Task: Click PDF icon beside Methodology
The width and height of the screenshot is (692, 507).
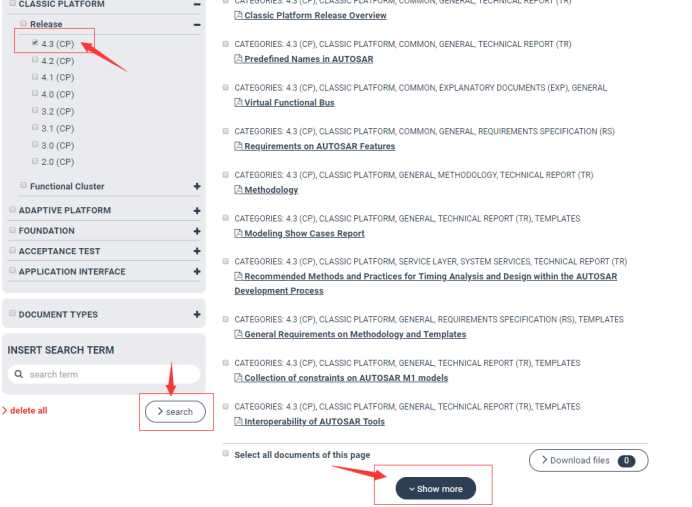Action: click(238, 190)
